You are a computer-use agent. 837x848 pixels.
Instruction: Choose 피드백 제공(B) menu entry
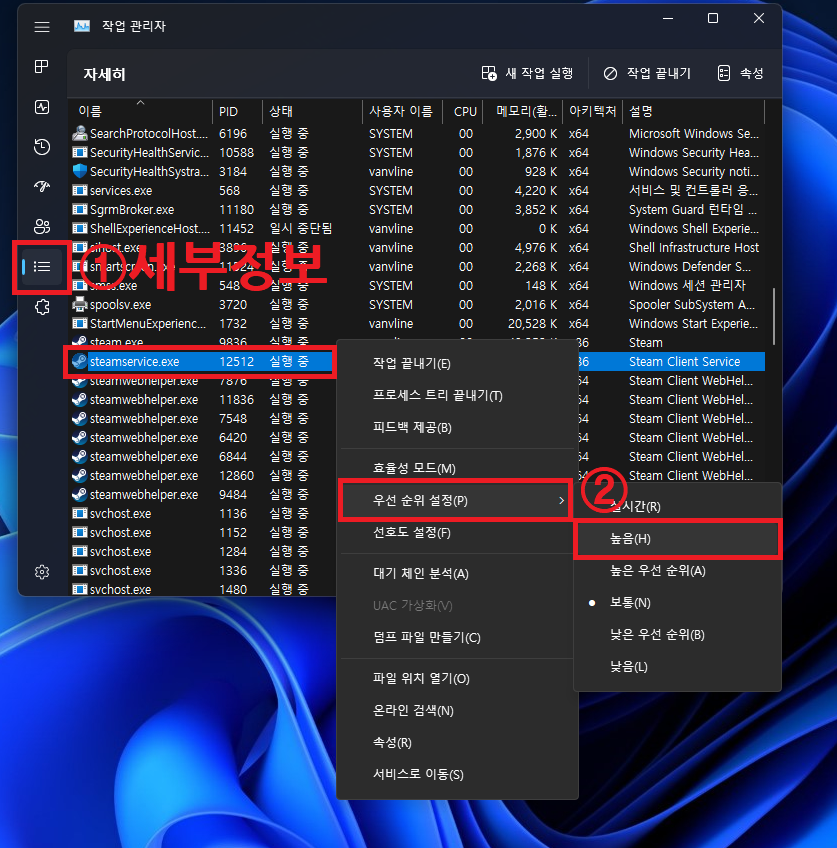[x=457, y=427]
